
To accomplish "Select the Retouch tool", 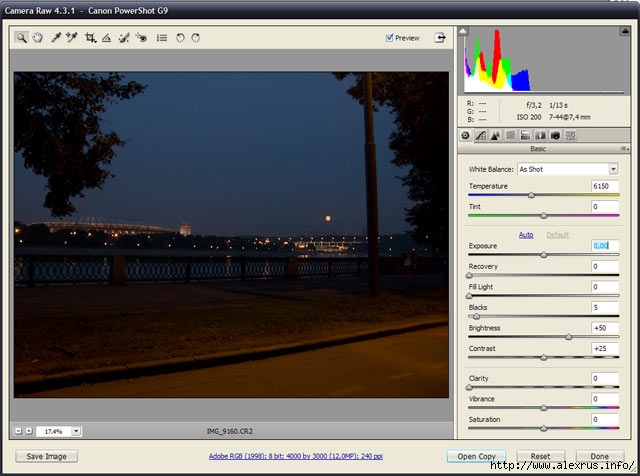I will [x=124, y=38].
